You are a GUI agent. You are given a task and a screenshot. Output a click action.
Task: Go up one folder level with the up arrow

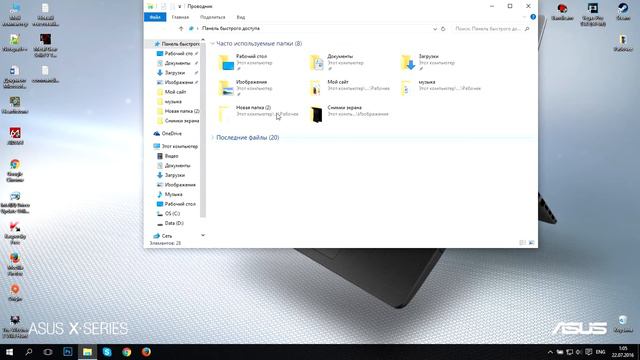click(181, 29)
